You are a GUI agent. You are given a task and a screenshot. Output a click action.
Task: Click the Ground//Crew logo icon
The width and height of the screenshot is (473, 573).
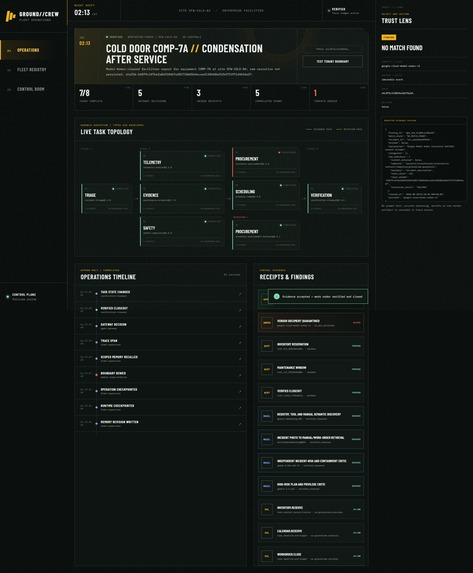tap(10, 16)
